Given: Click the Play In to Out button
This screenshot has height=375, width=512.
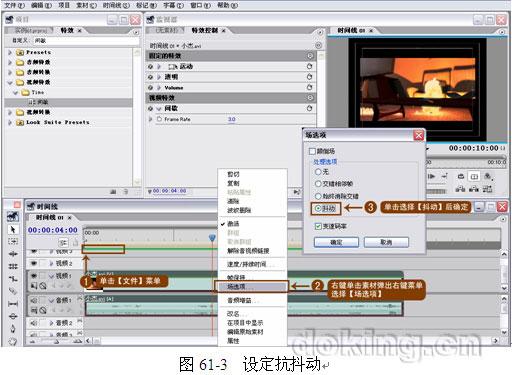Looking at the screenshot, I should [x=432, y=176].
